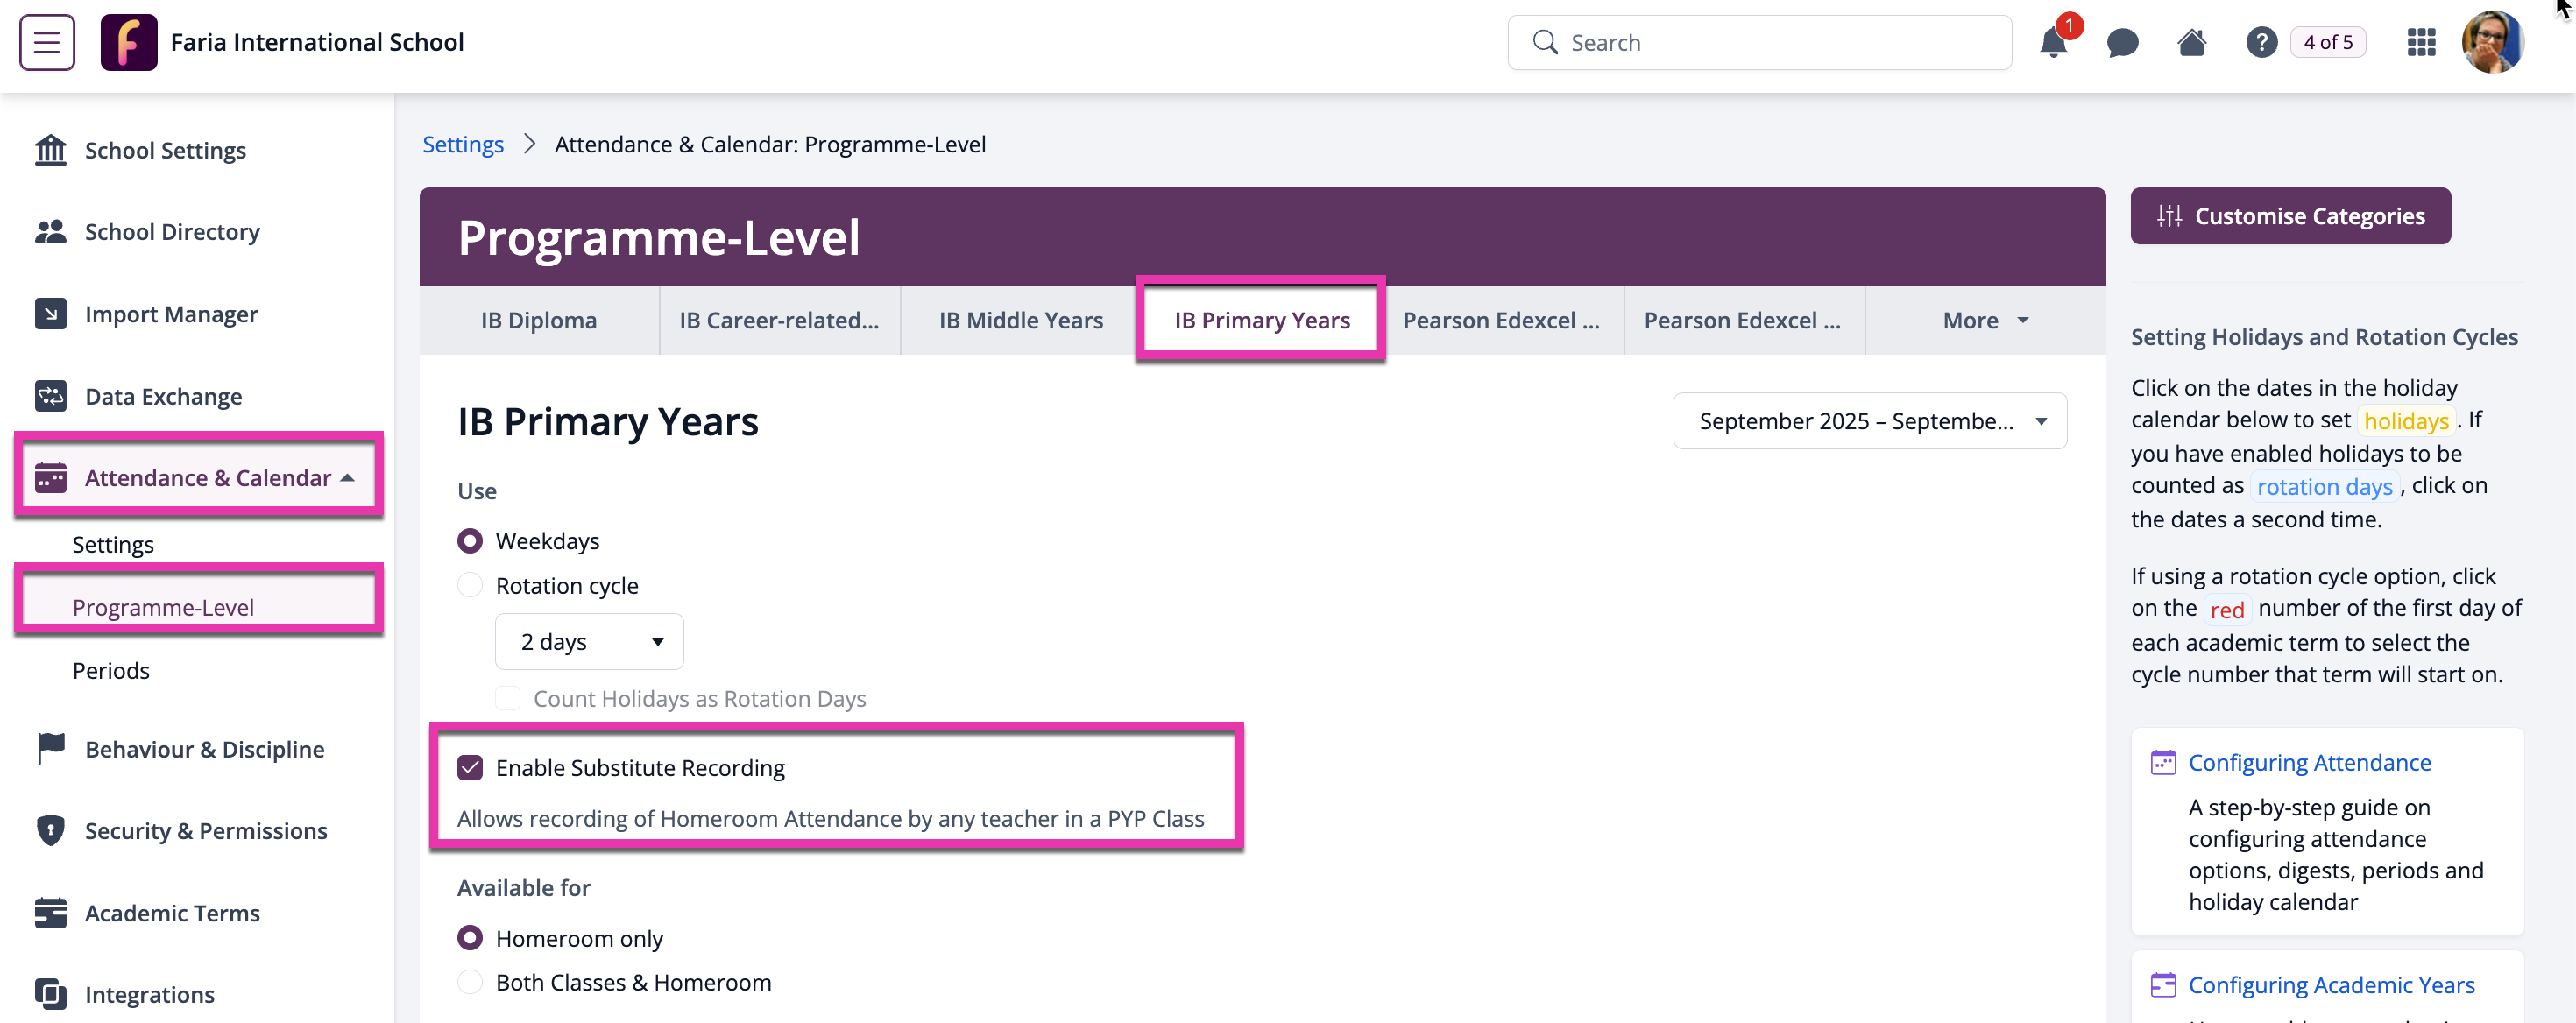Click the Integrations icon
2576x1023 pixels.
click(x=51, y=994)
